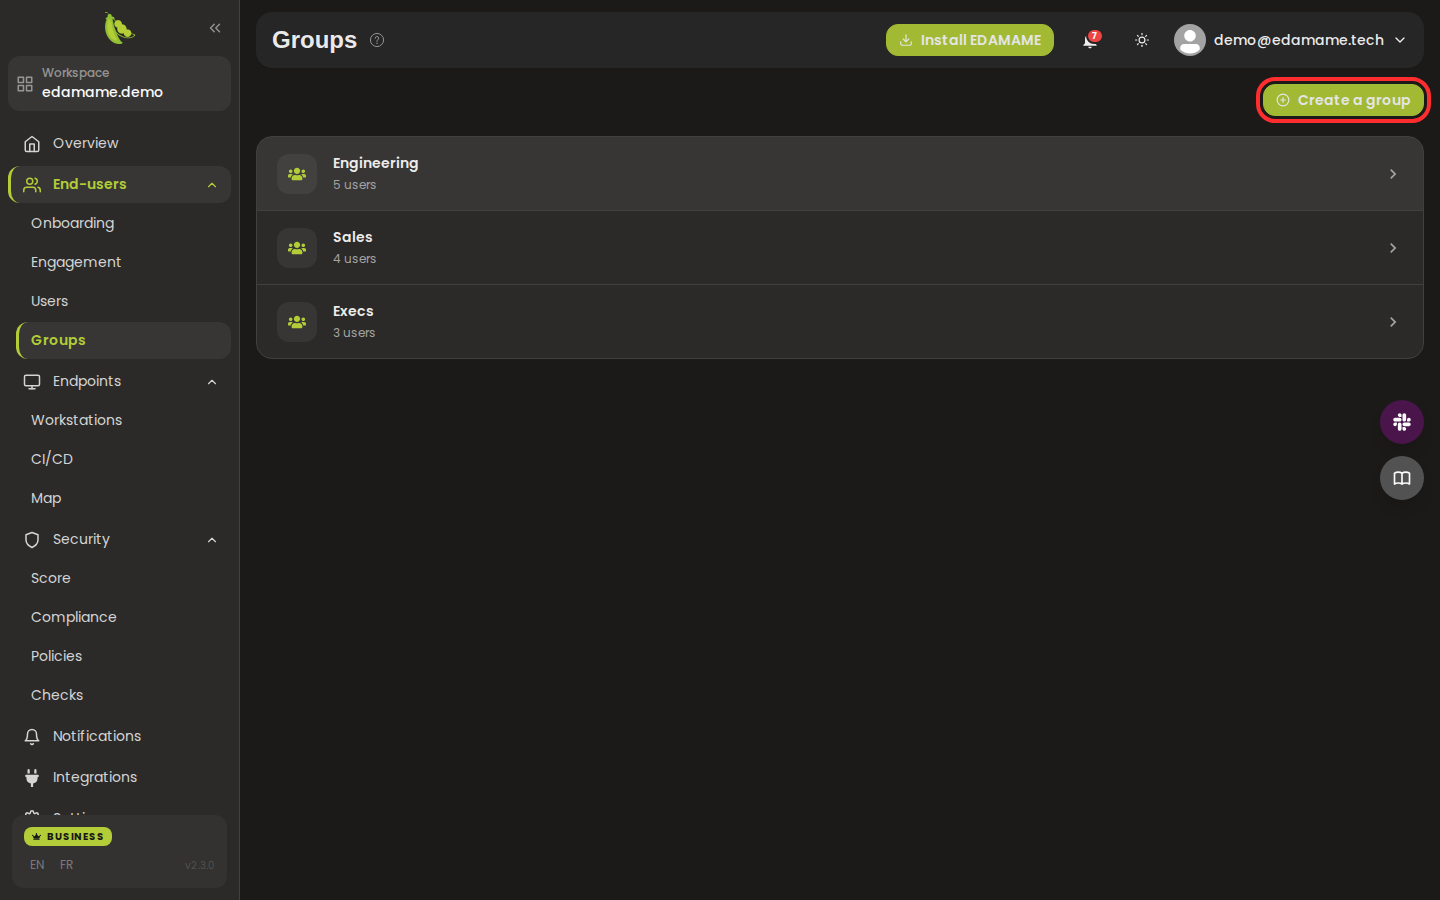
Task: Switch language to EN
Action: 37,865
